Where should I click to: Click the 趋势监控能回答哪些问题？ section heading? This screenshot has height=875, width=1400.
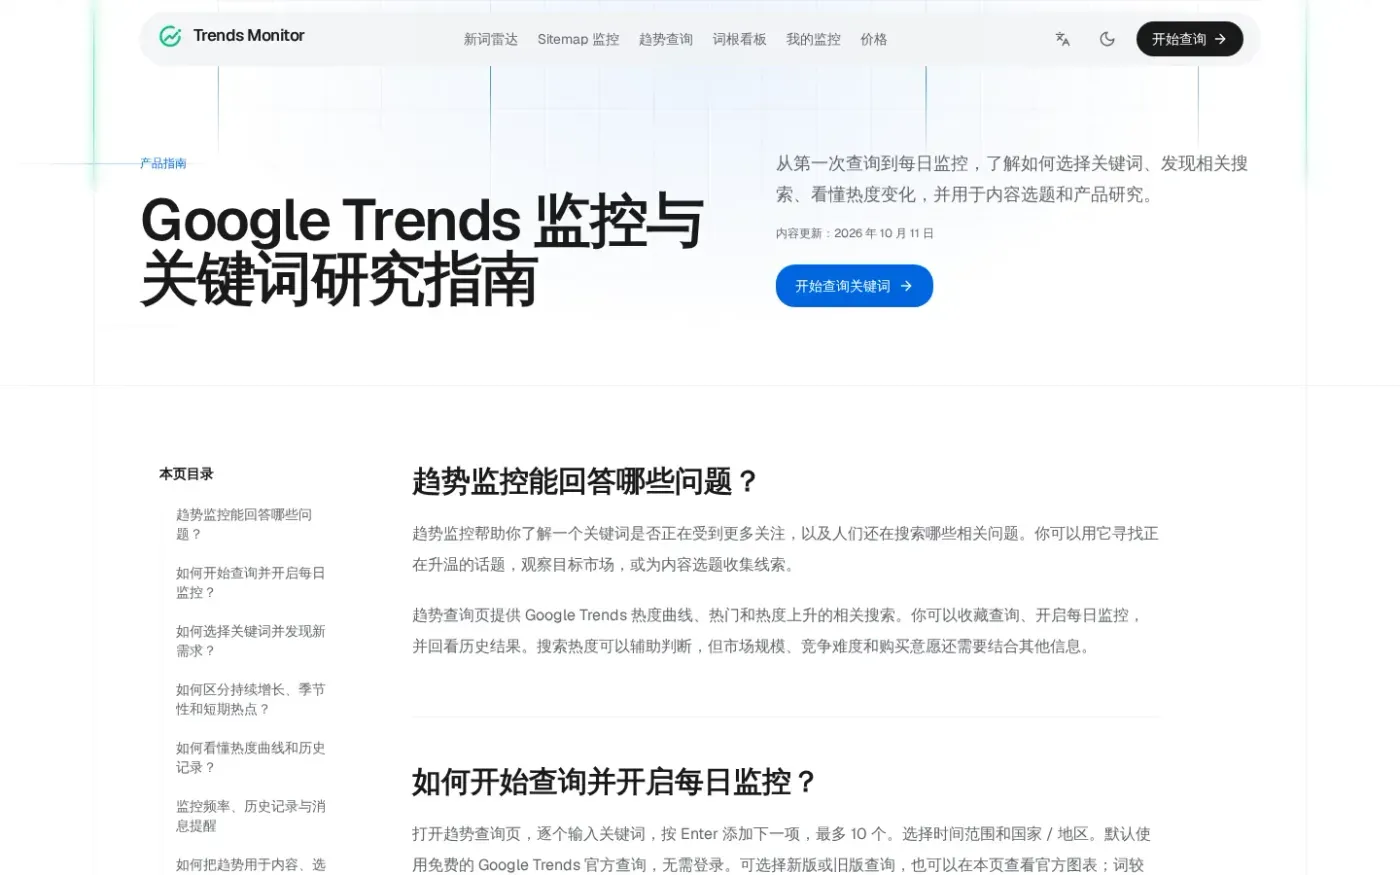pyautogui.click(x=585, y=481)
